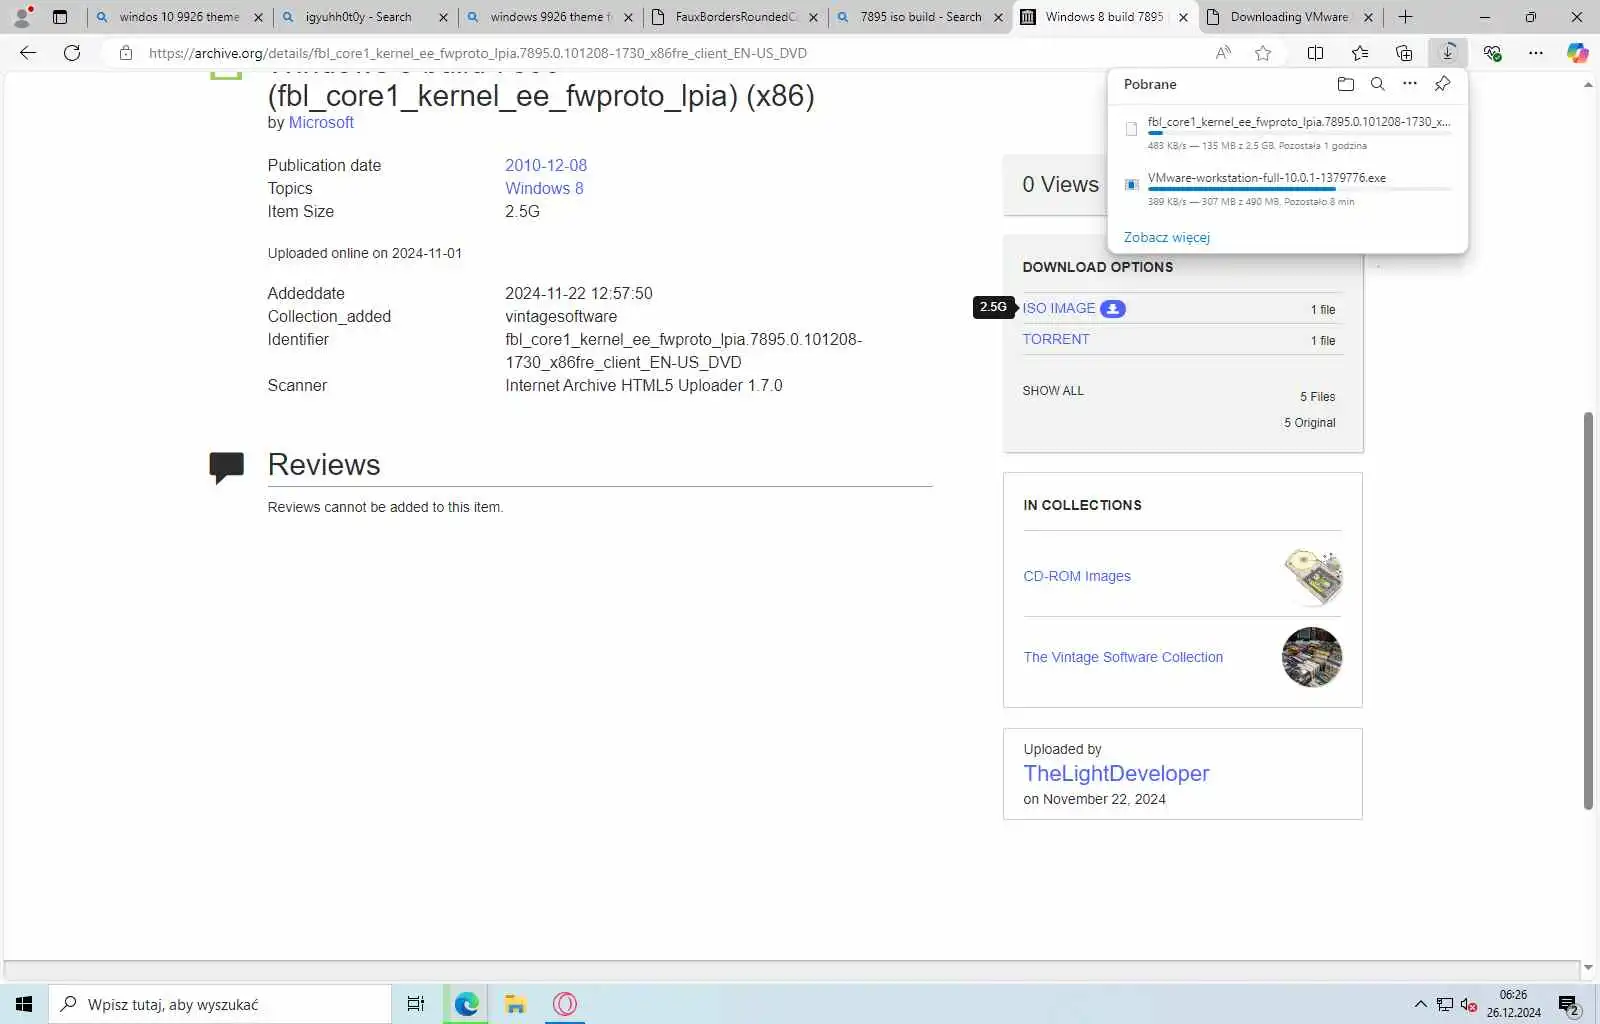Click the '5 Original' files link

[x=1309, y=423]
